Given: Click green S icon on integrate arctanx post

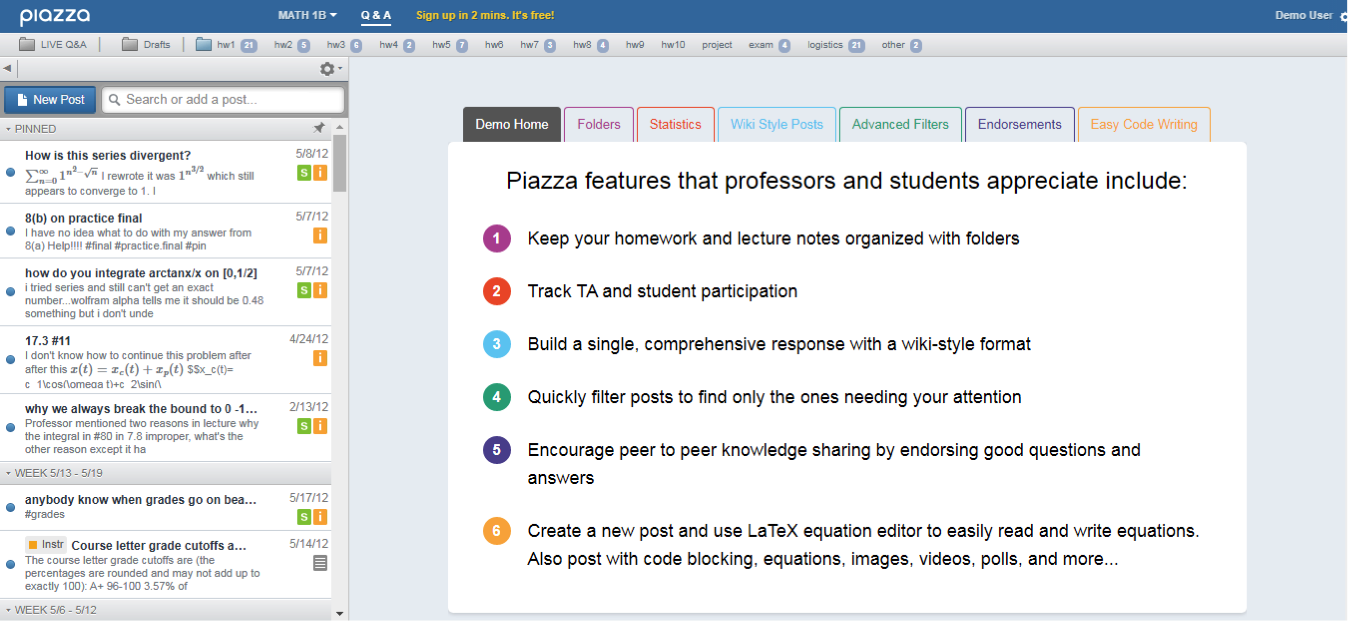Looking at the screenshot, I should [304, 290].
